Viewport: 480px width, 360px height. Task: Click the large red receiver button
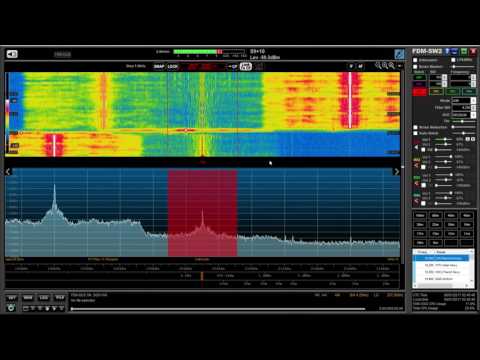(x=420, y=92)
